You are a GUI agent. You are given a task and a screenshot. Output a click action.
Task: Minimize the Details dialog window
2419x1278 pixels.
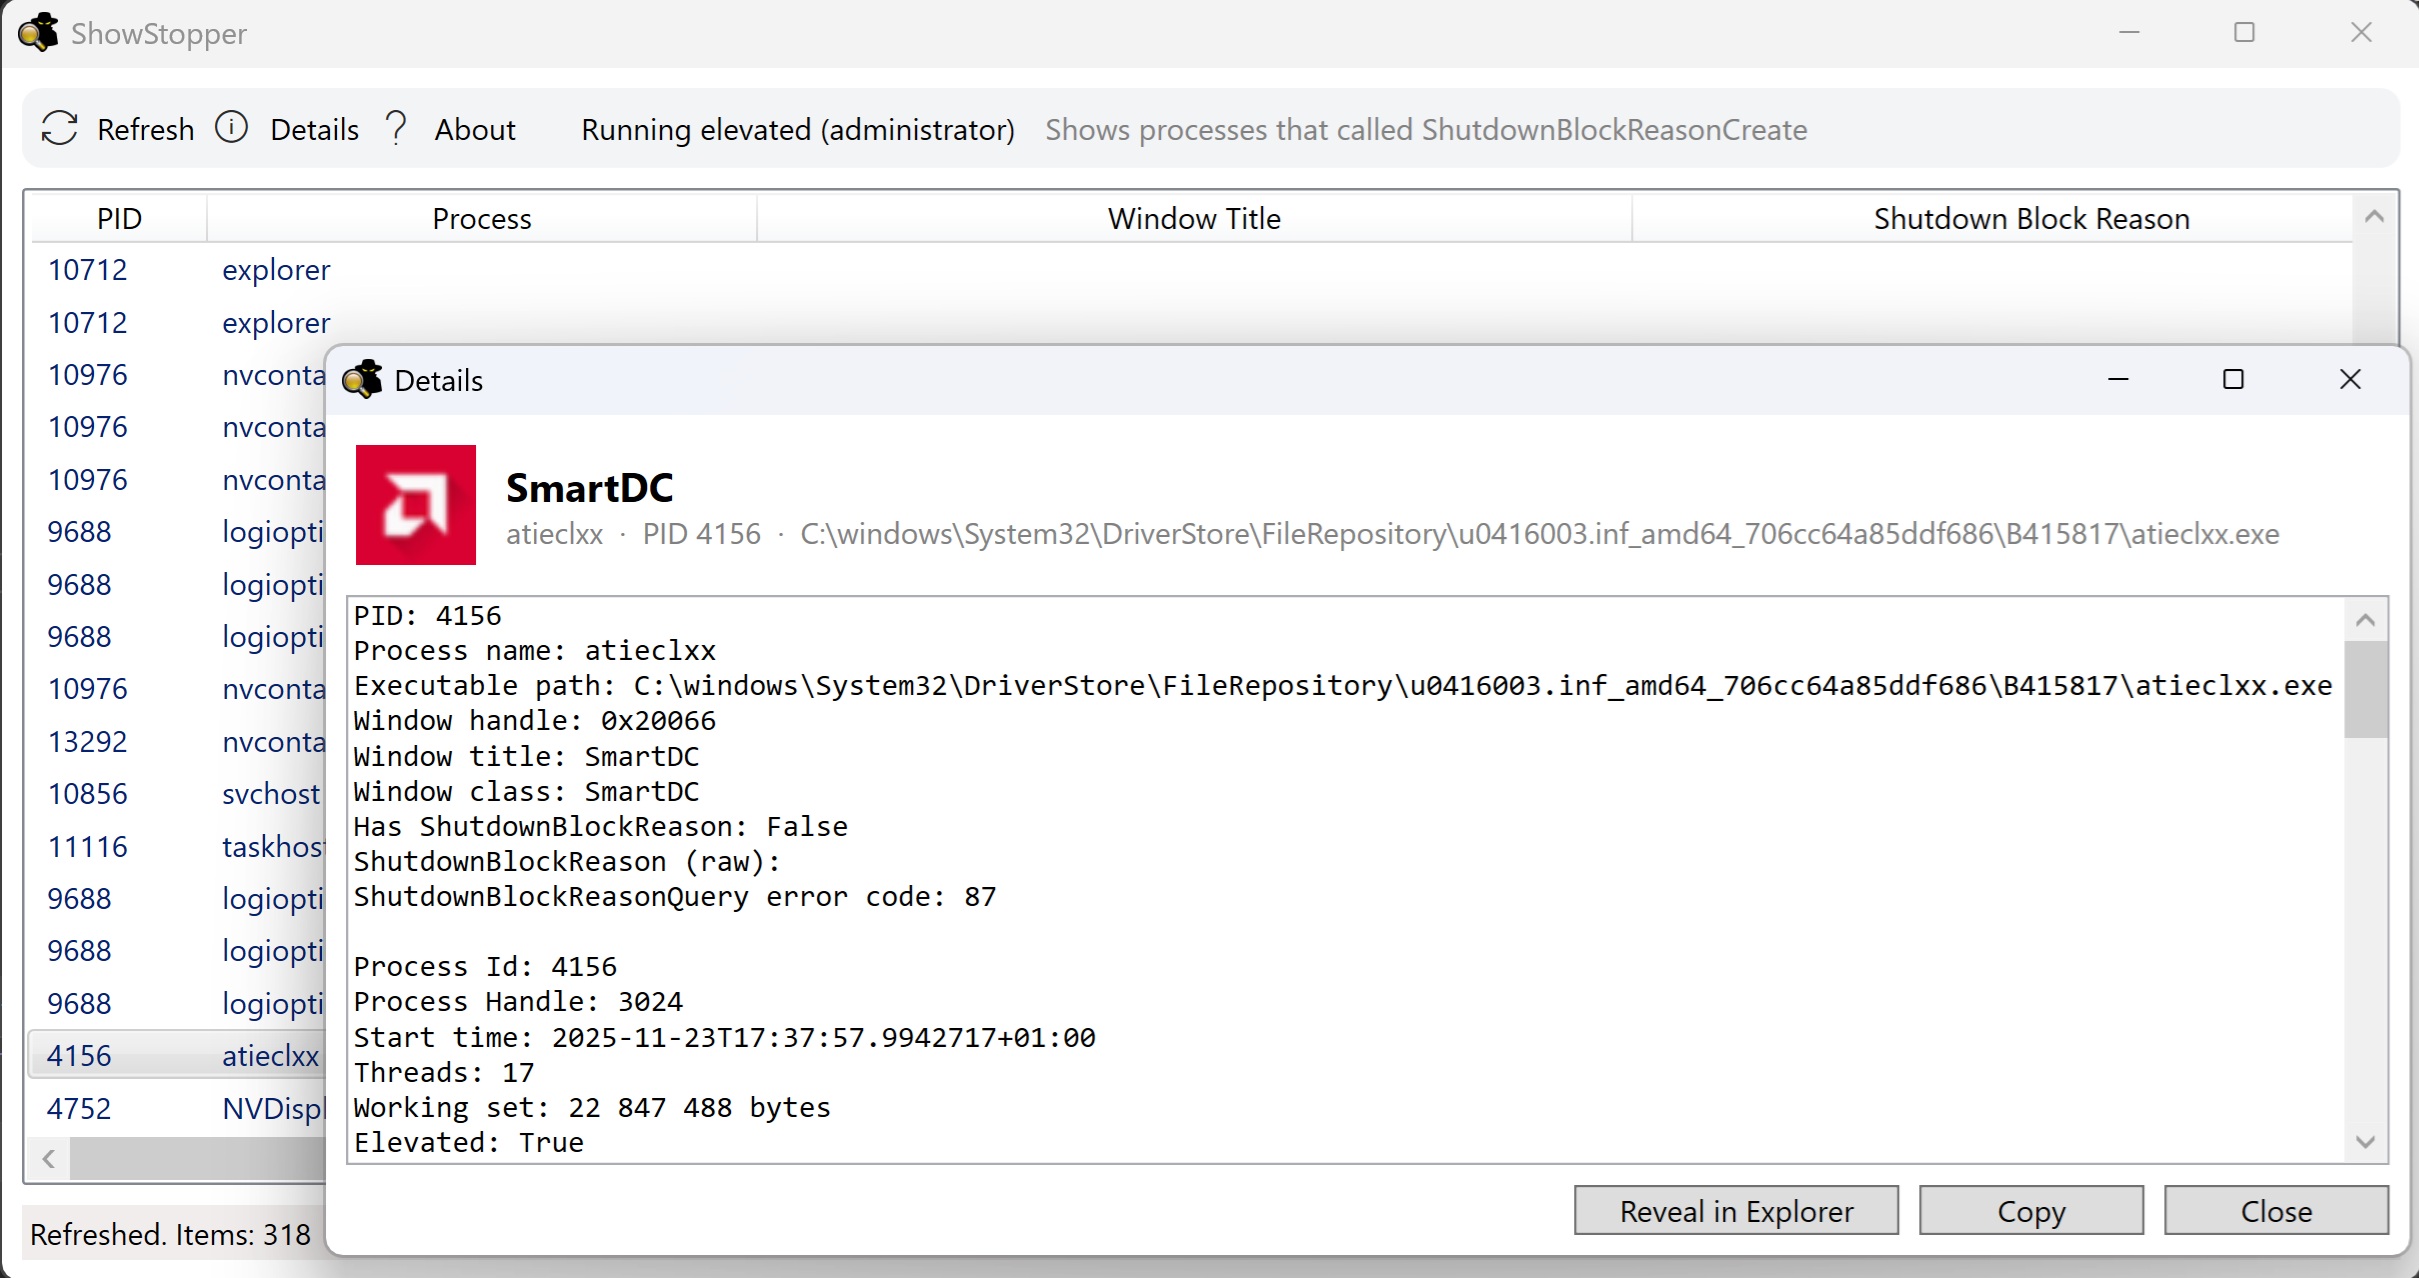(x=2118, y=380)
